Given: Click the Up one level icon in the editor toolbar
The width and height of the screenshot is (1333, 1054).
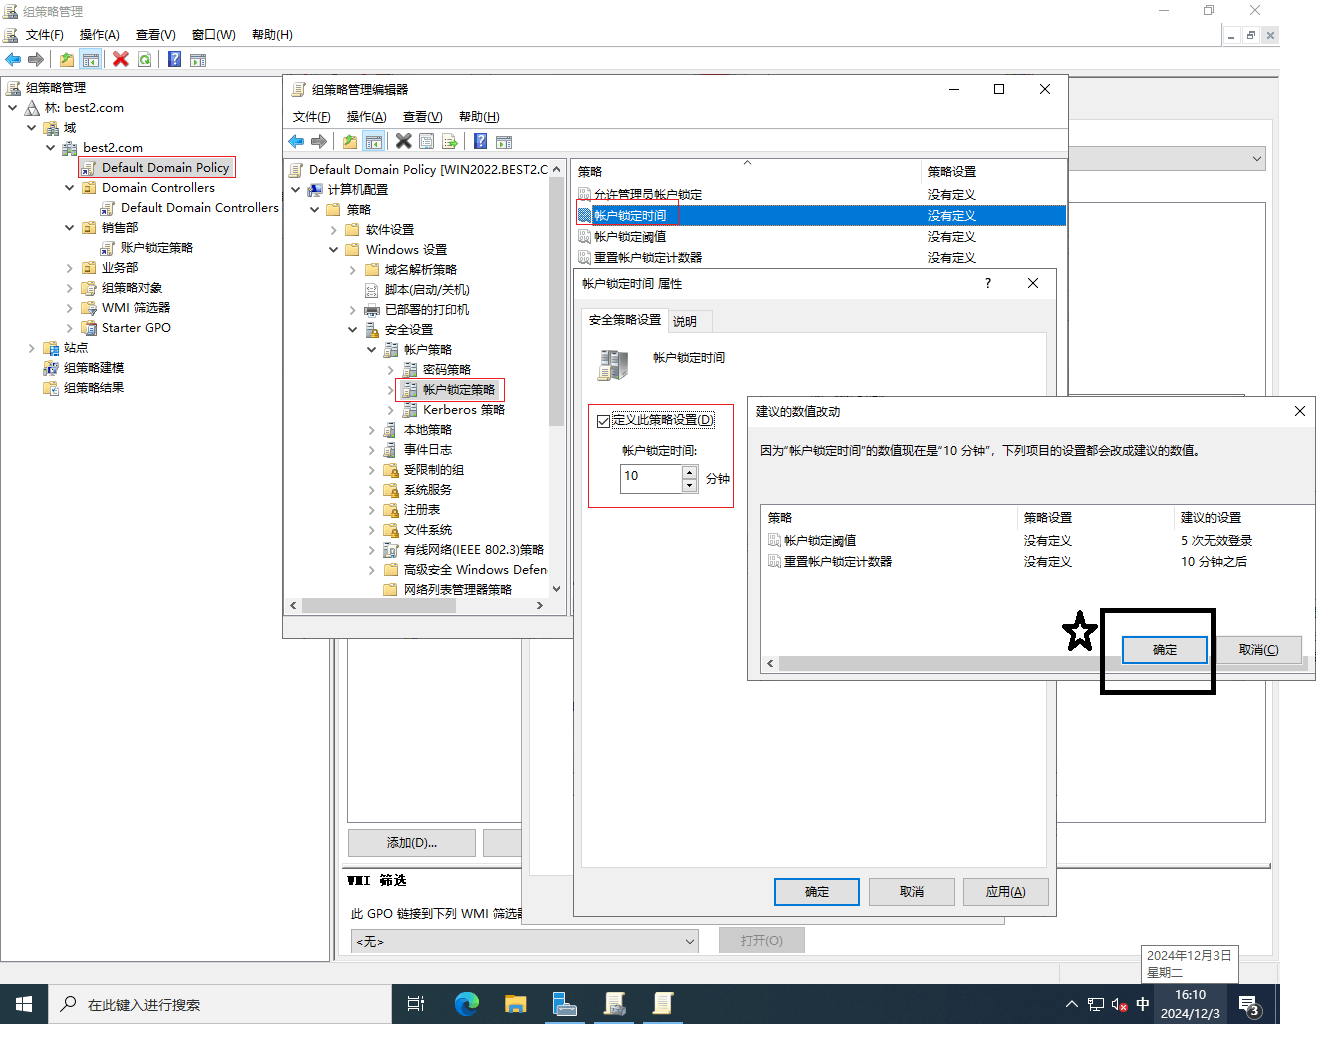Looking at the screenshot, I should (349, 141).
